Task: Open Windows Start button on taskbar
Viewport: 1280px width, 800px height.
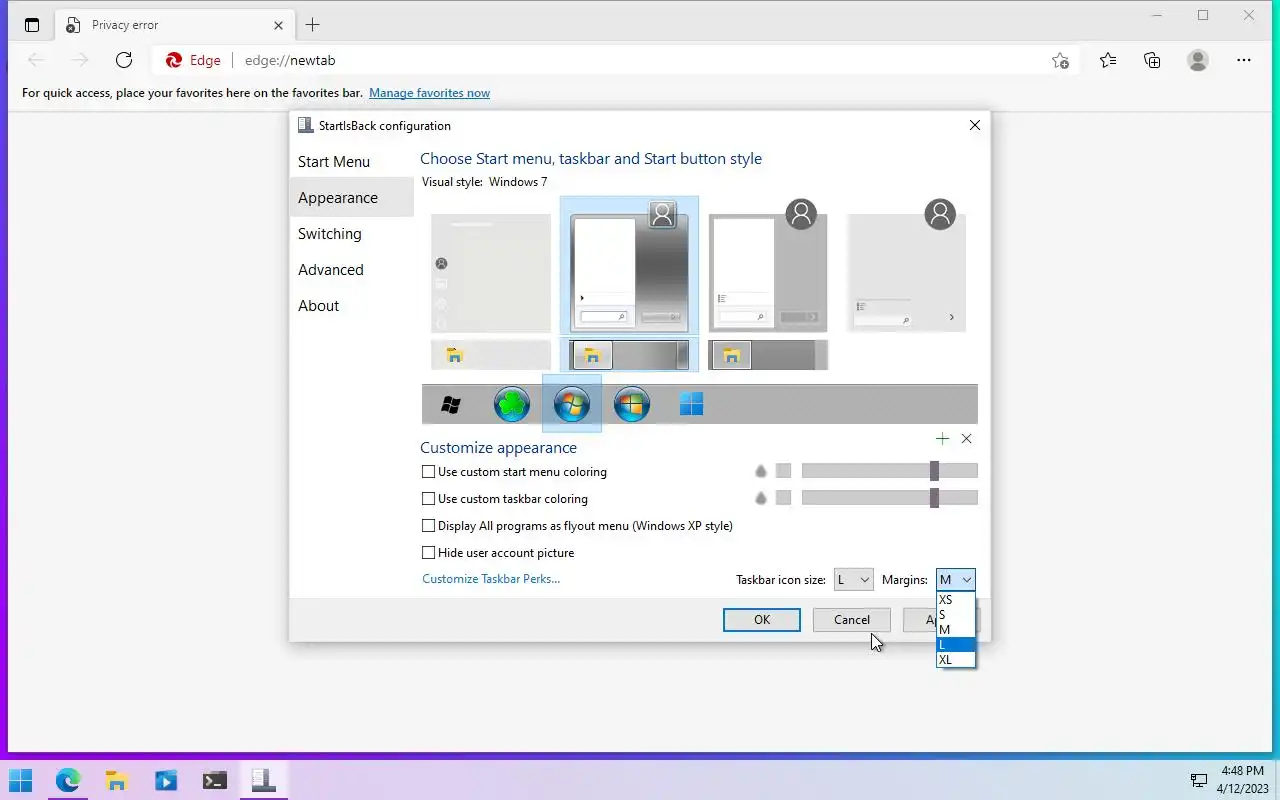Action: coord(20,780)
